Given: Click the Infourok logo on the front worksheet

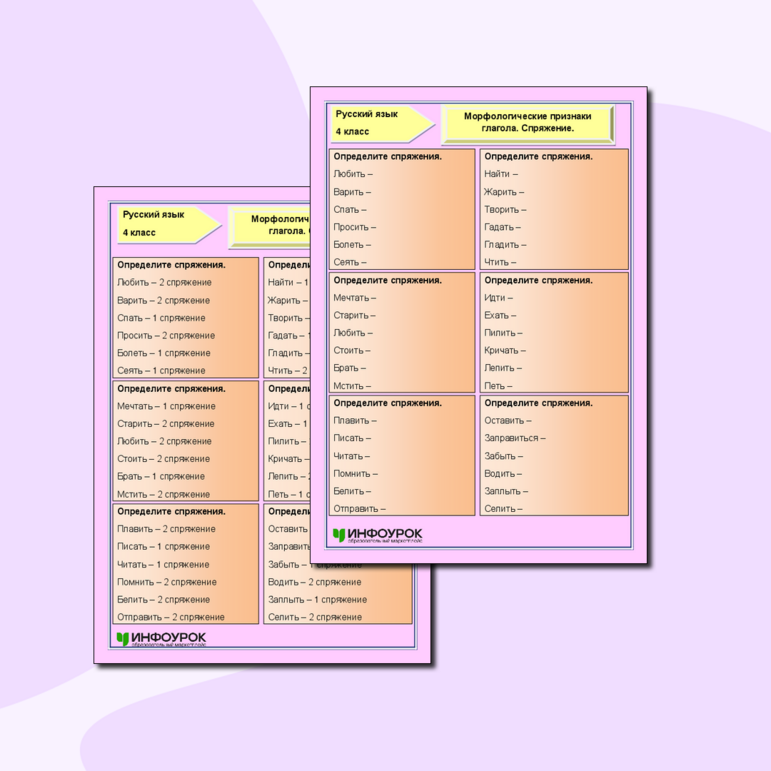Looking at the screenshot, I should (x=377, y=535).
